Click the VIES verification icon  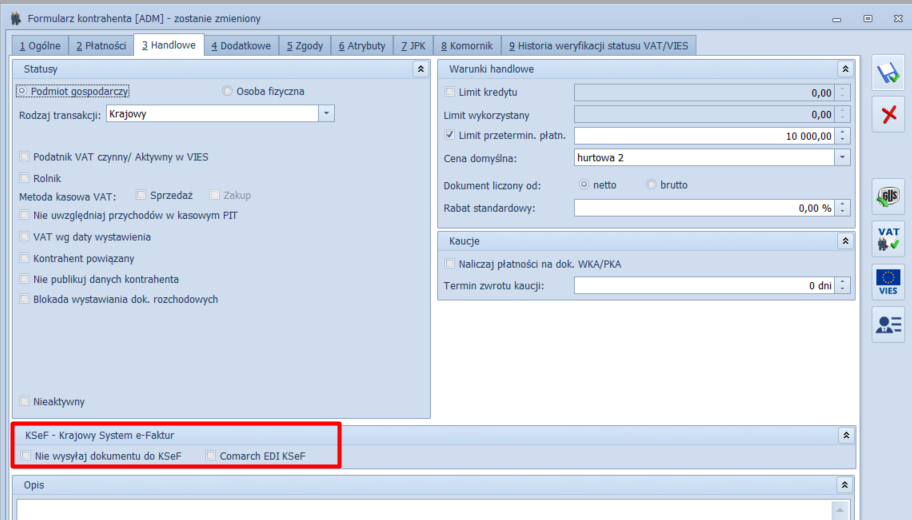pos(888,282)
